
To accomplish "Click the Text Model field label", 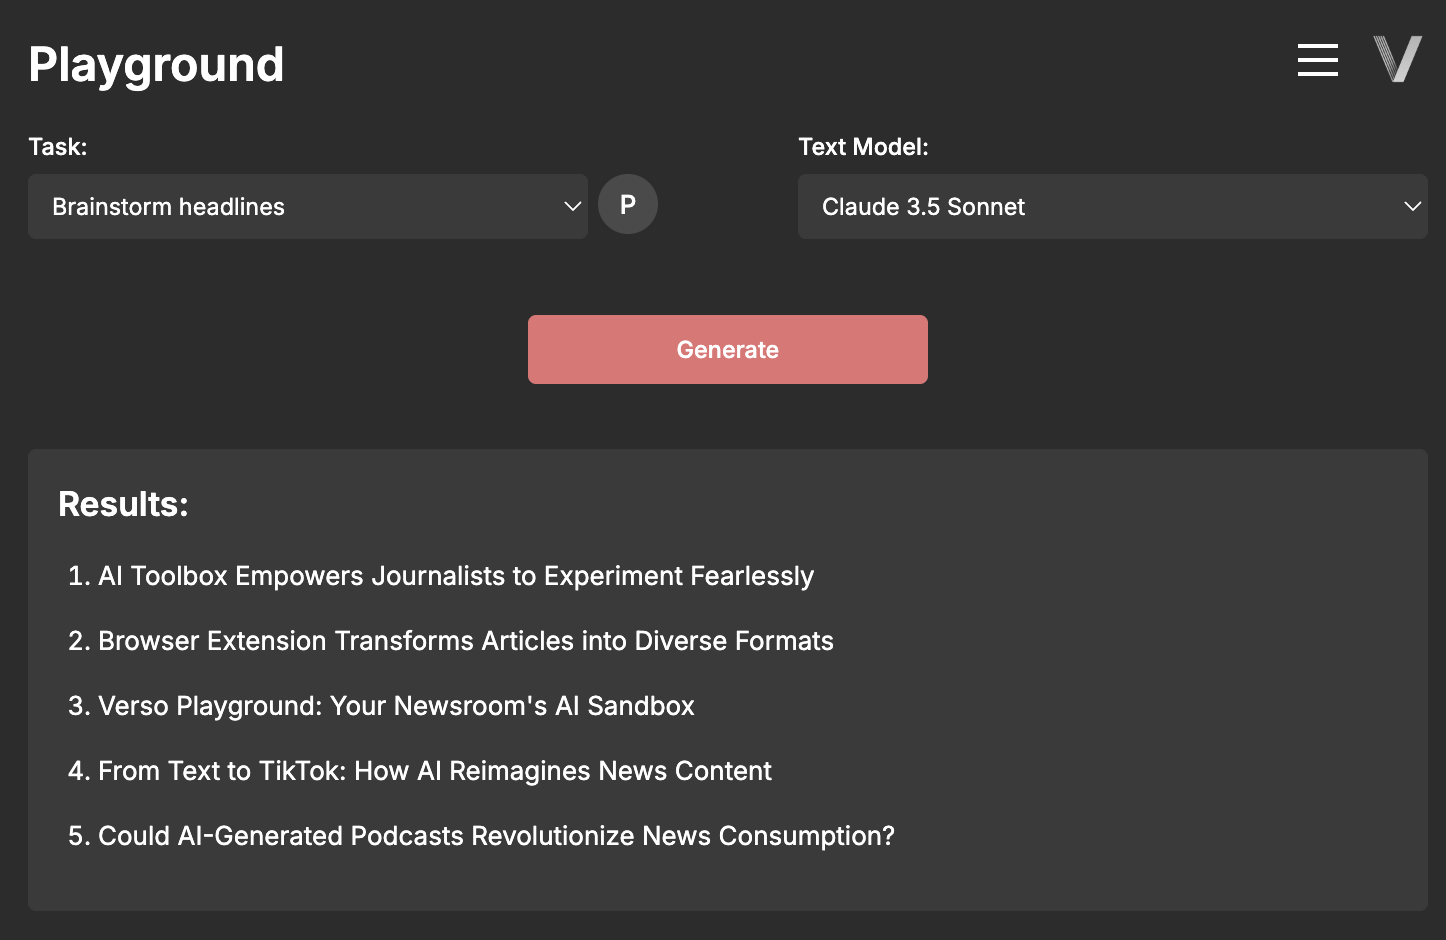I will (x=864, y=146).
